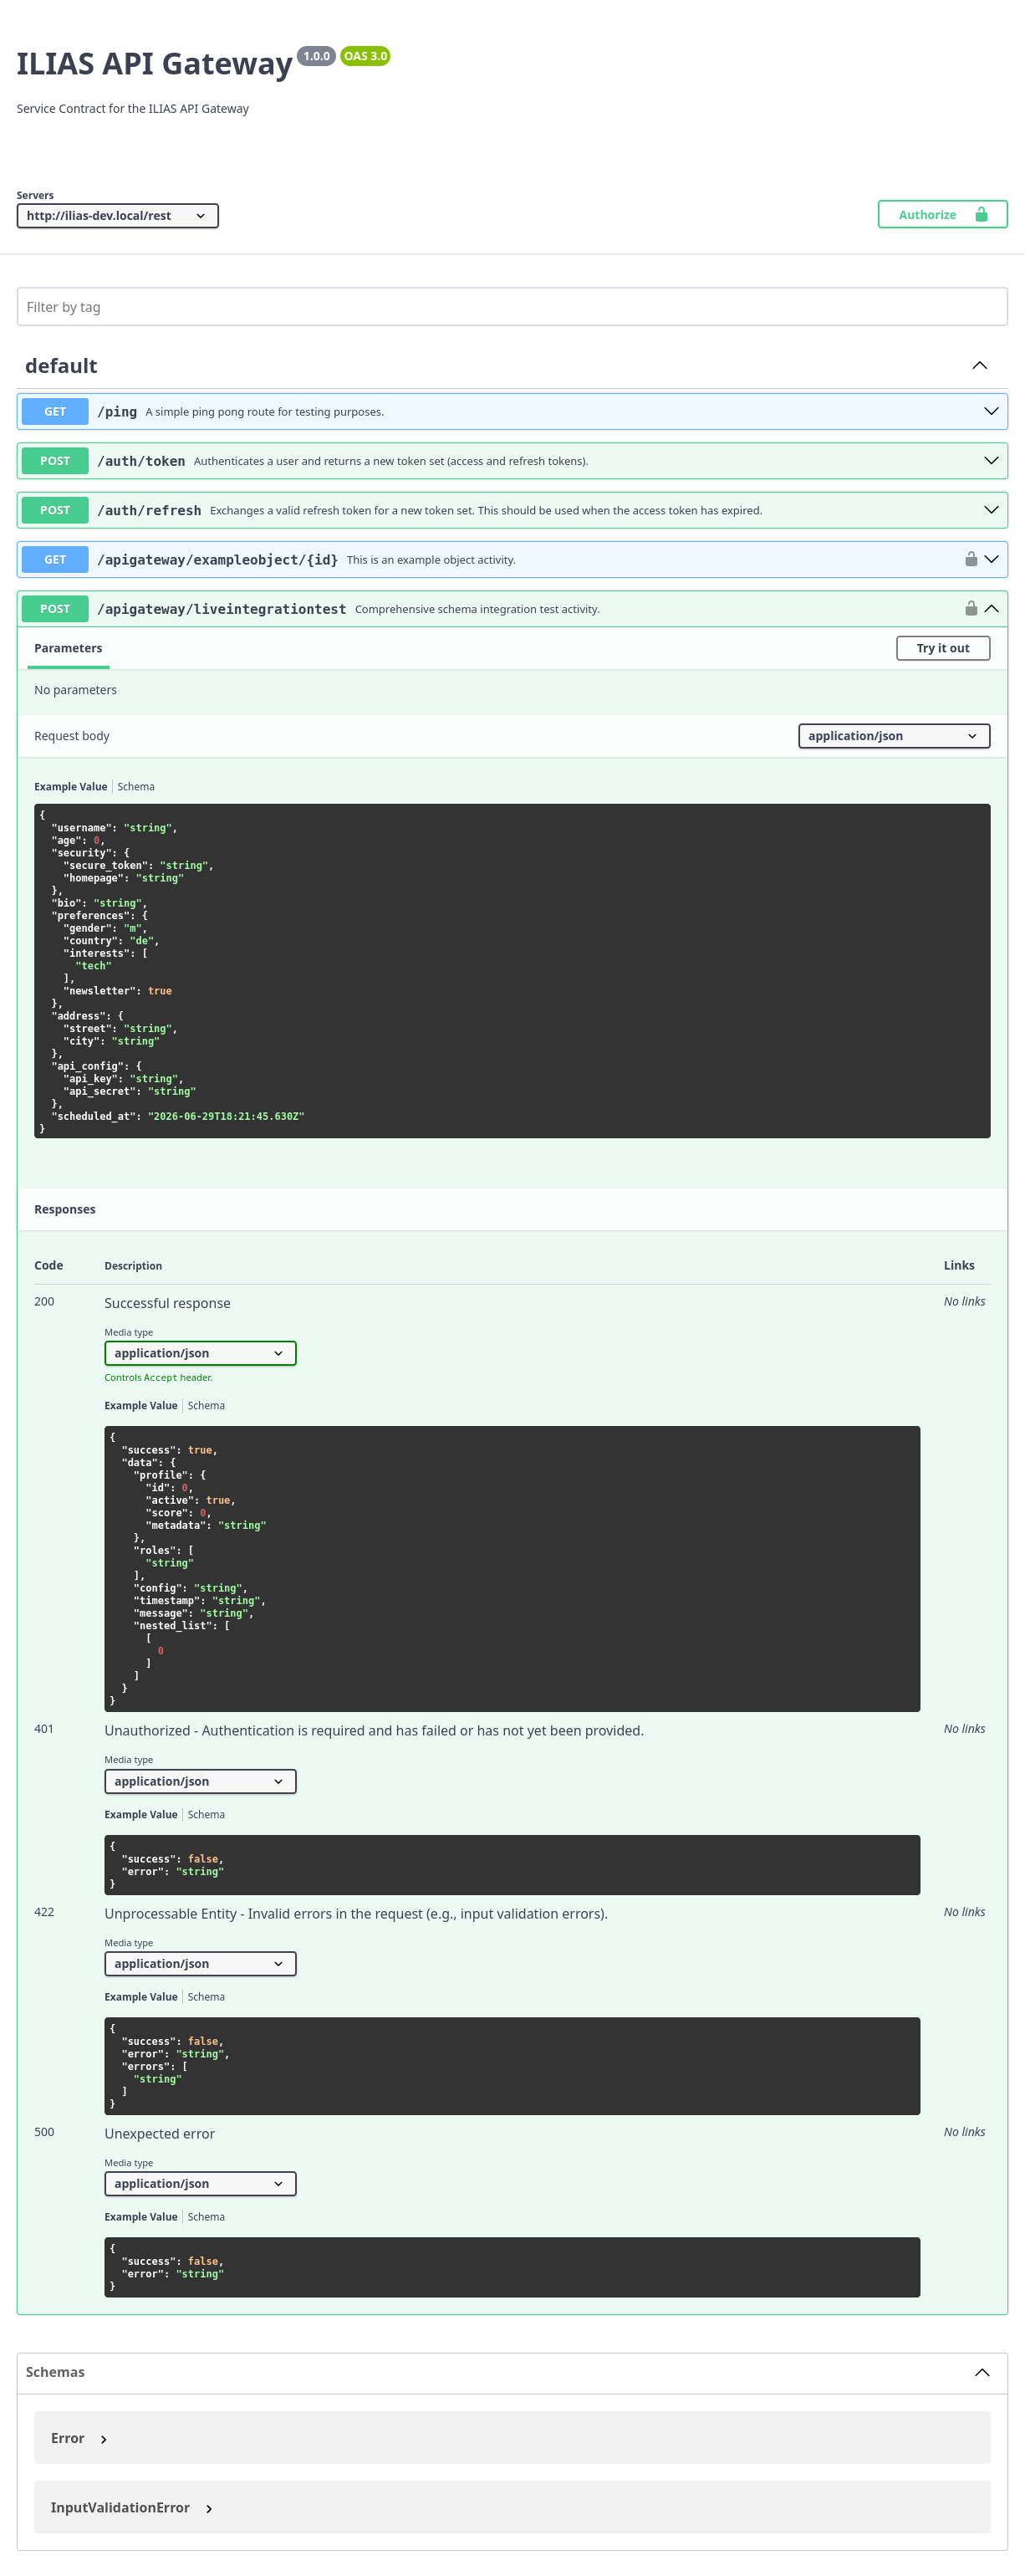Open the Servers dropdown
Viewport: 1025px width, 2576px height.
coord(117,215)
